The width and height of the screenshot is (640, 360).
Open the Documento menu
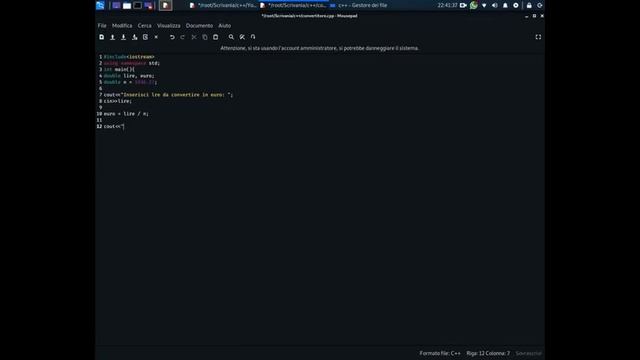coord(199,26)
